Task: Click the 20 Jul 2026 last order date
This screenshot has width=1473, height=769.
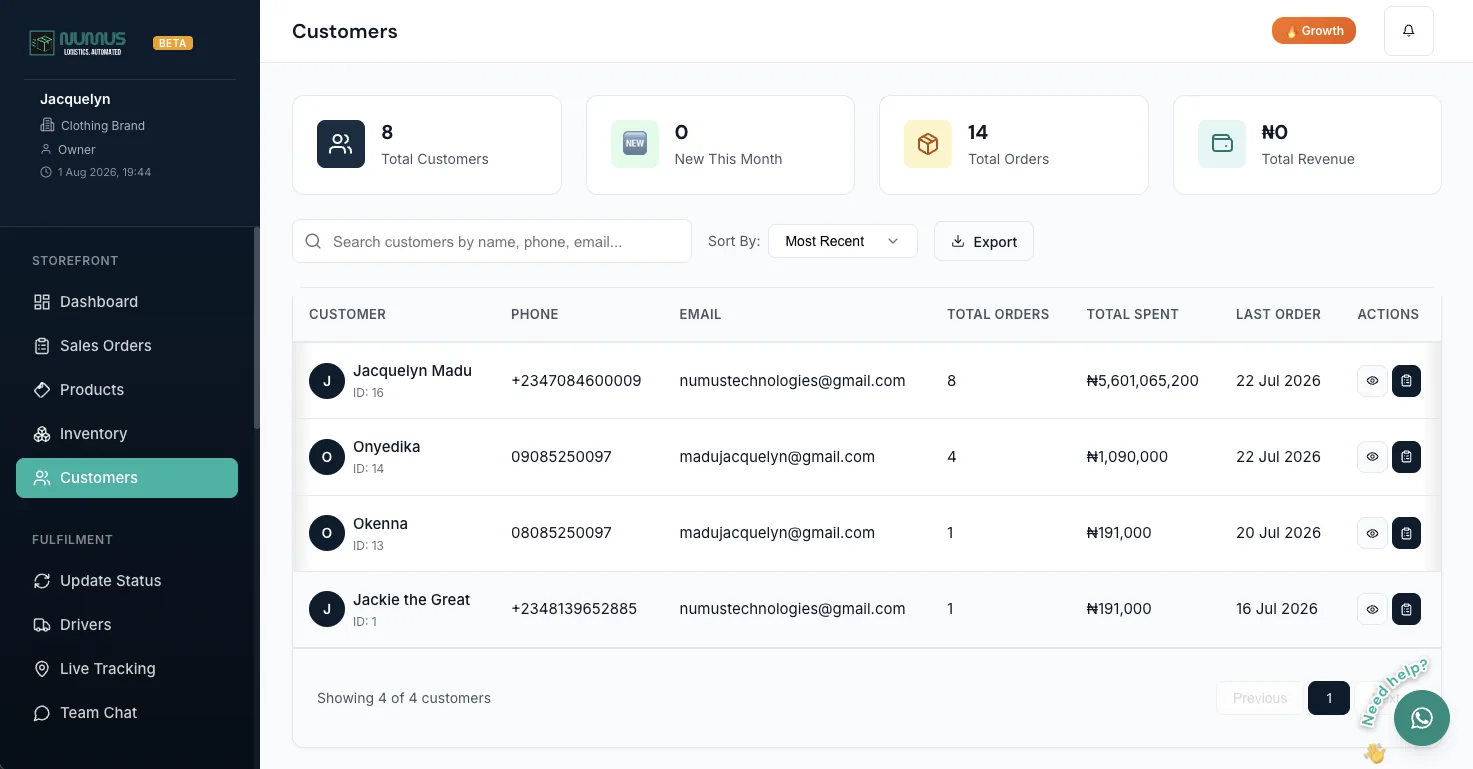Action: click(1278, 533)
